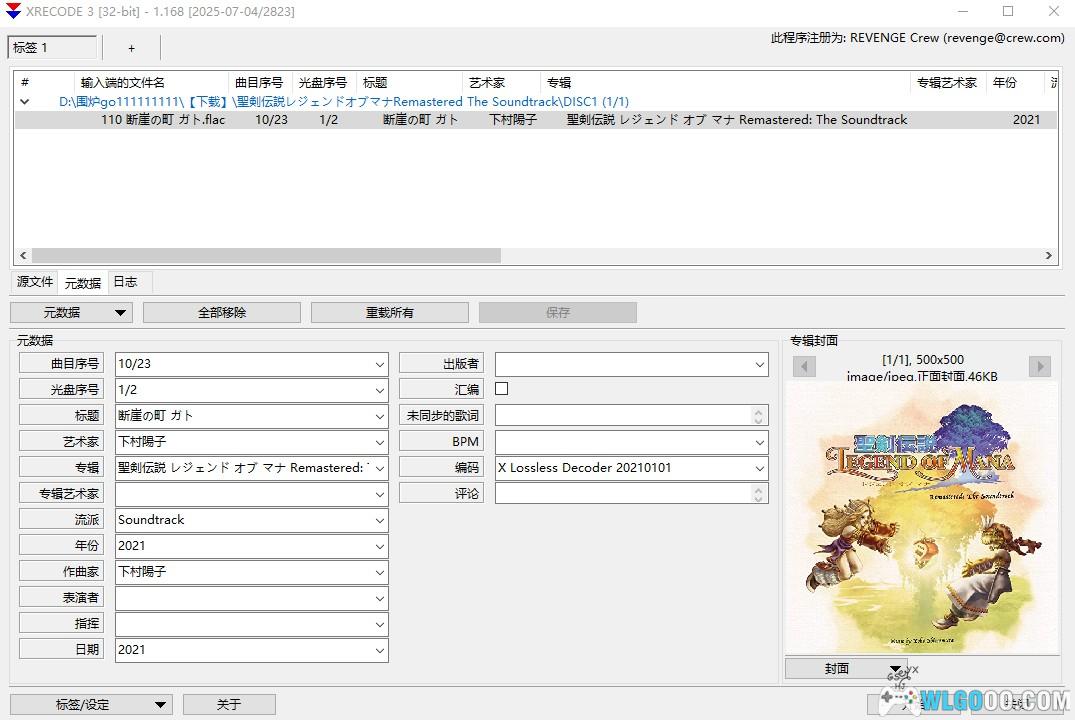Collapse the DISC1 folder group
This screenshot has height=720, width=1075.
[25, 101]
